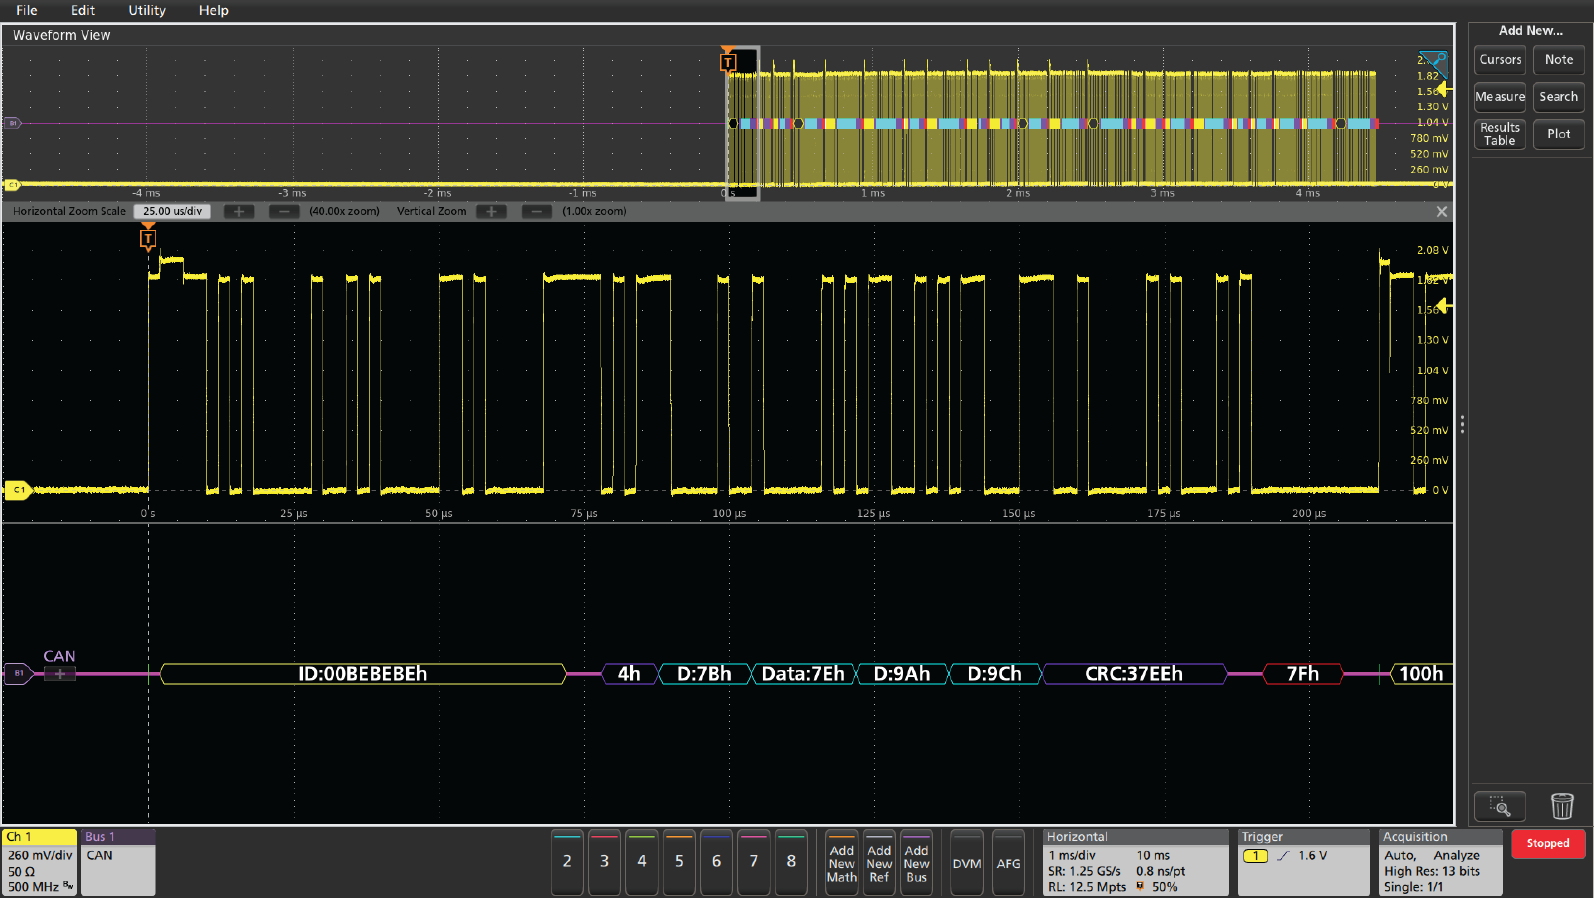Viewport: 1594px width, 898px height.
Task: Open the File menu
Action: (27, 10)
